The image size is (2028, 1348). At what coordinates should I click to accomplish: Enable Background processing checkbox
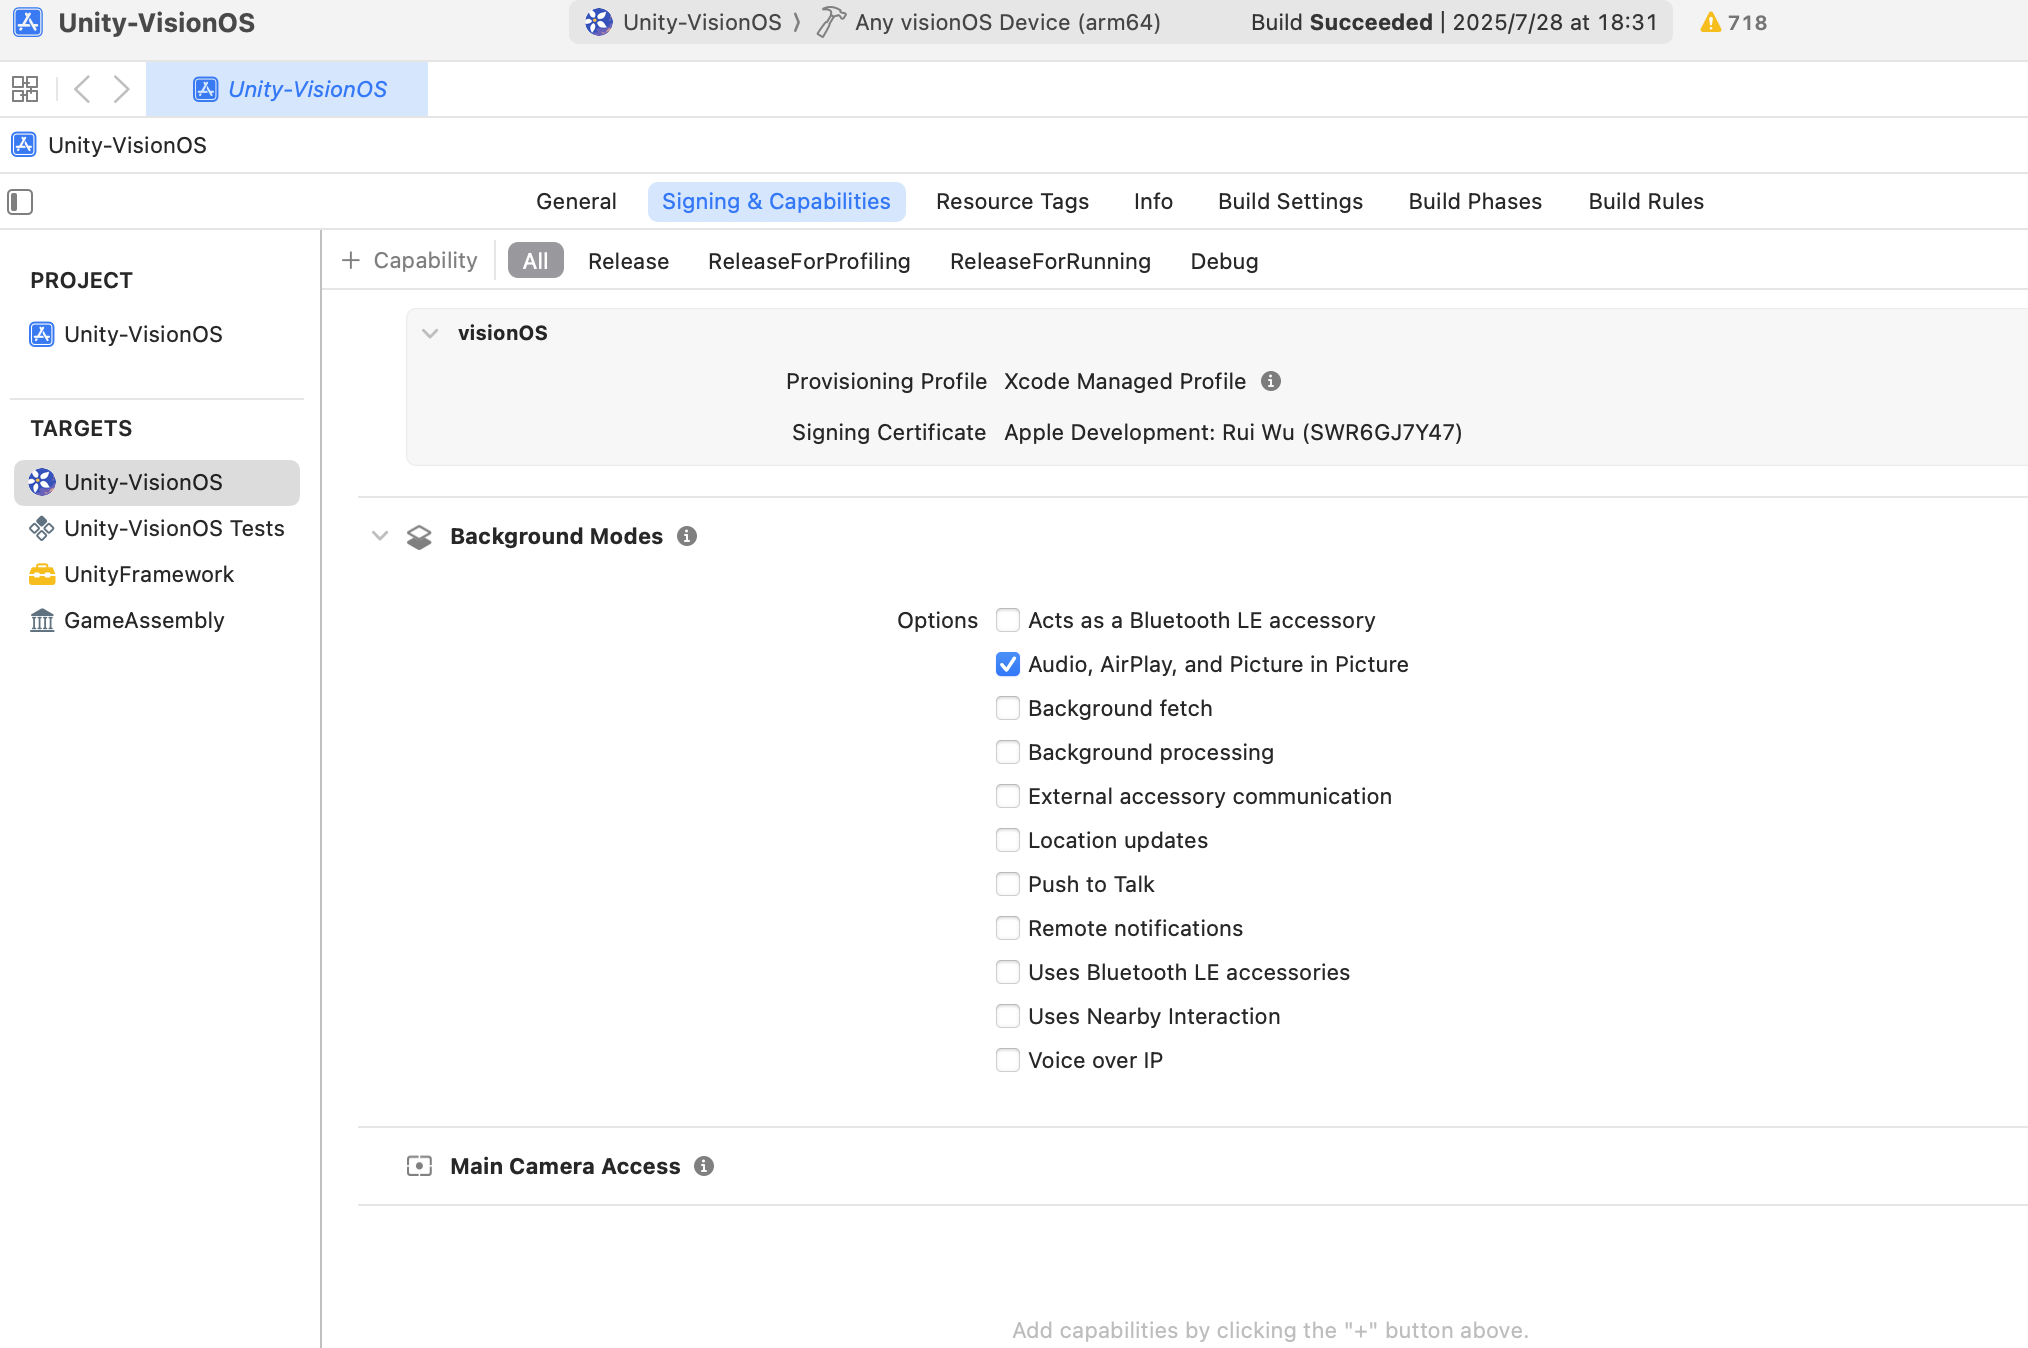[x=1008, y=752]
